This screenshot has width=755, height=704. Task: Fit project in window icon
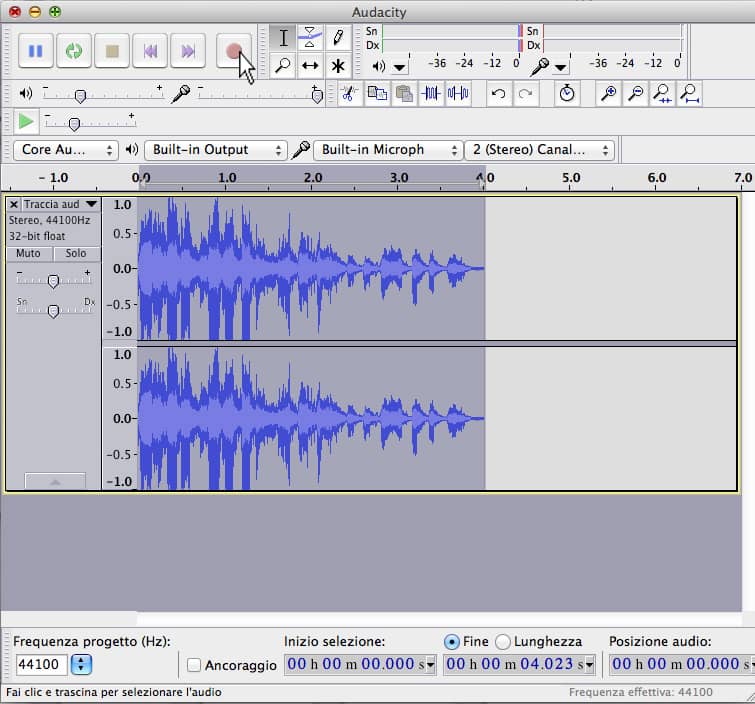click(x=690, y=93)
